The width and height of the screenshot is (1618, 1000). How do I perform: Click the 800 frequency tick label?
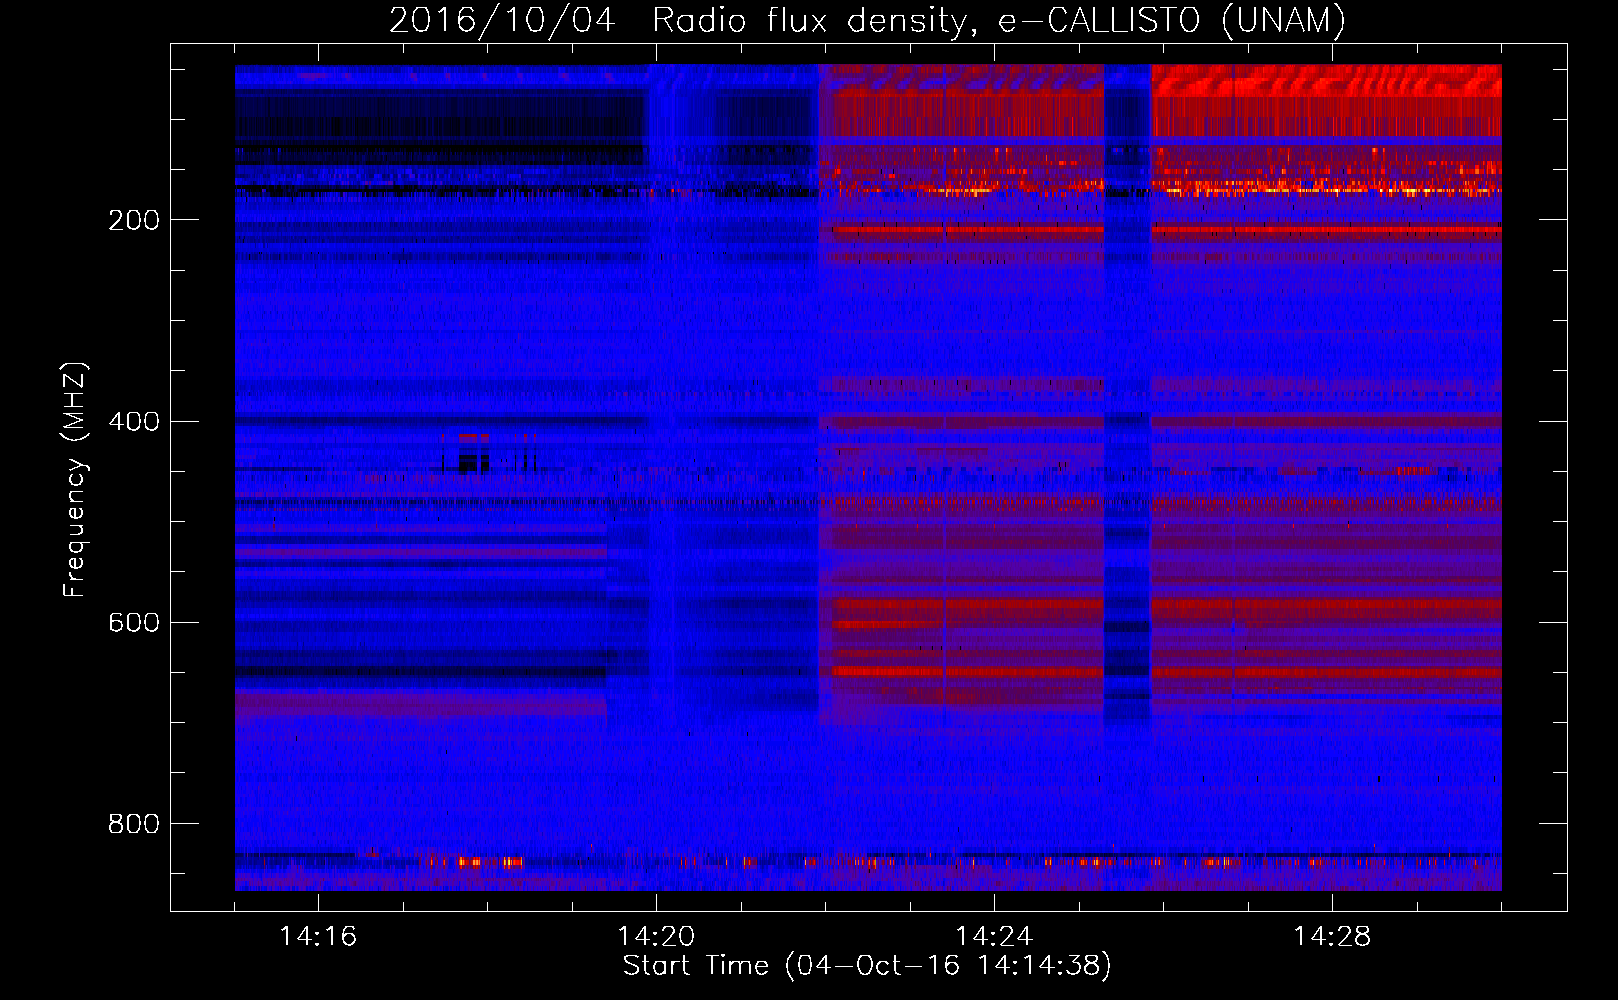pos(134,823)
